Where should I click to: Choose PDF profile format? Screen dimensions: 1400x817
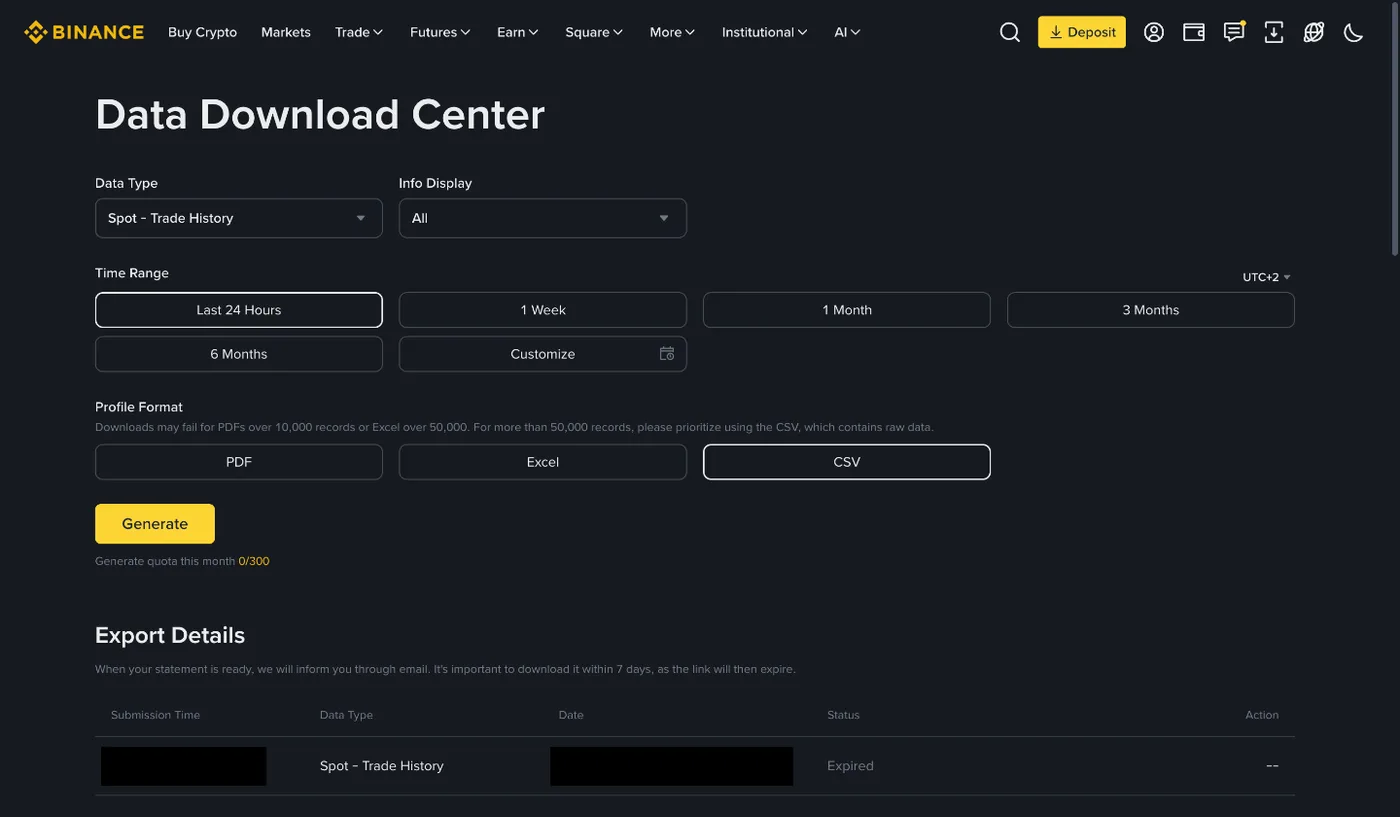pos(239,462)
